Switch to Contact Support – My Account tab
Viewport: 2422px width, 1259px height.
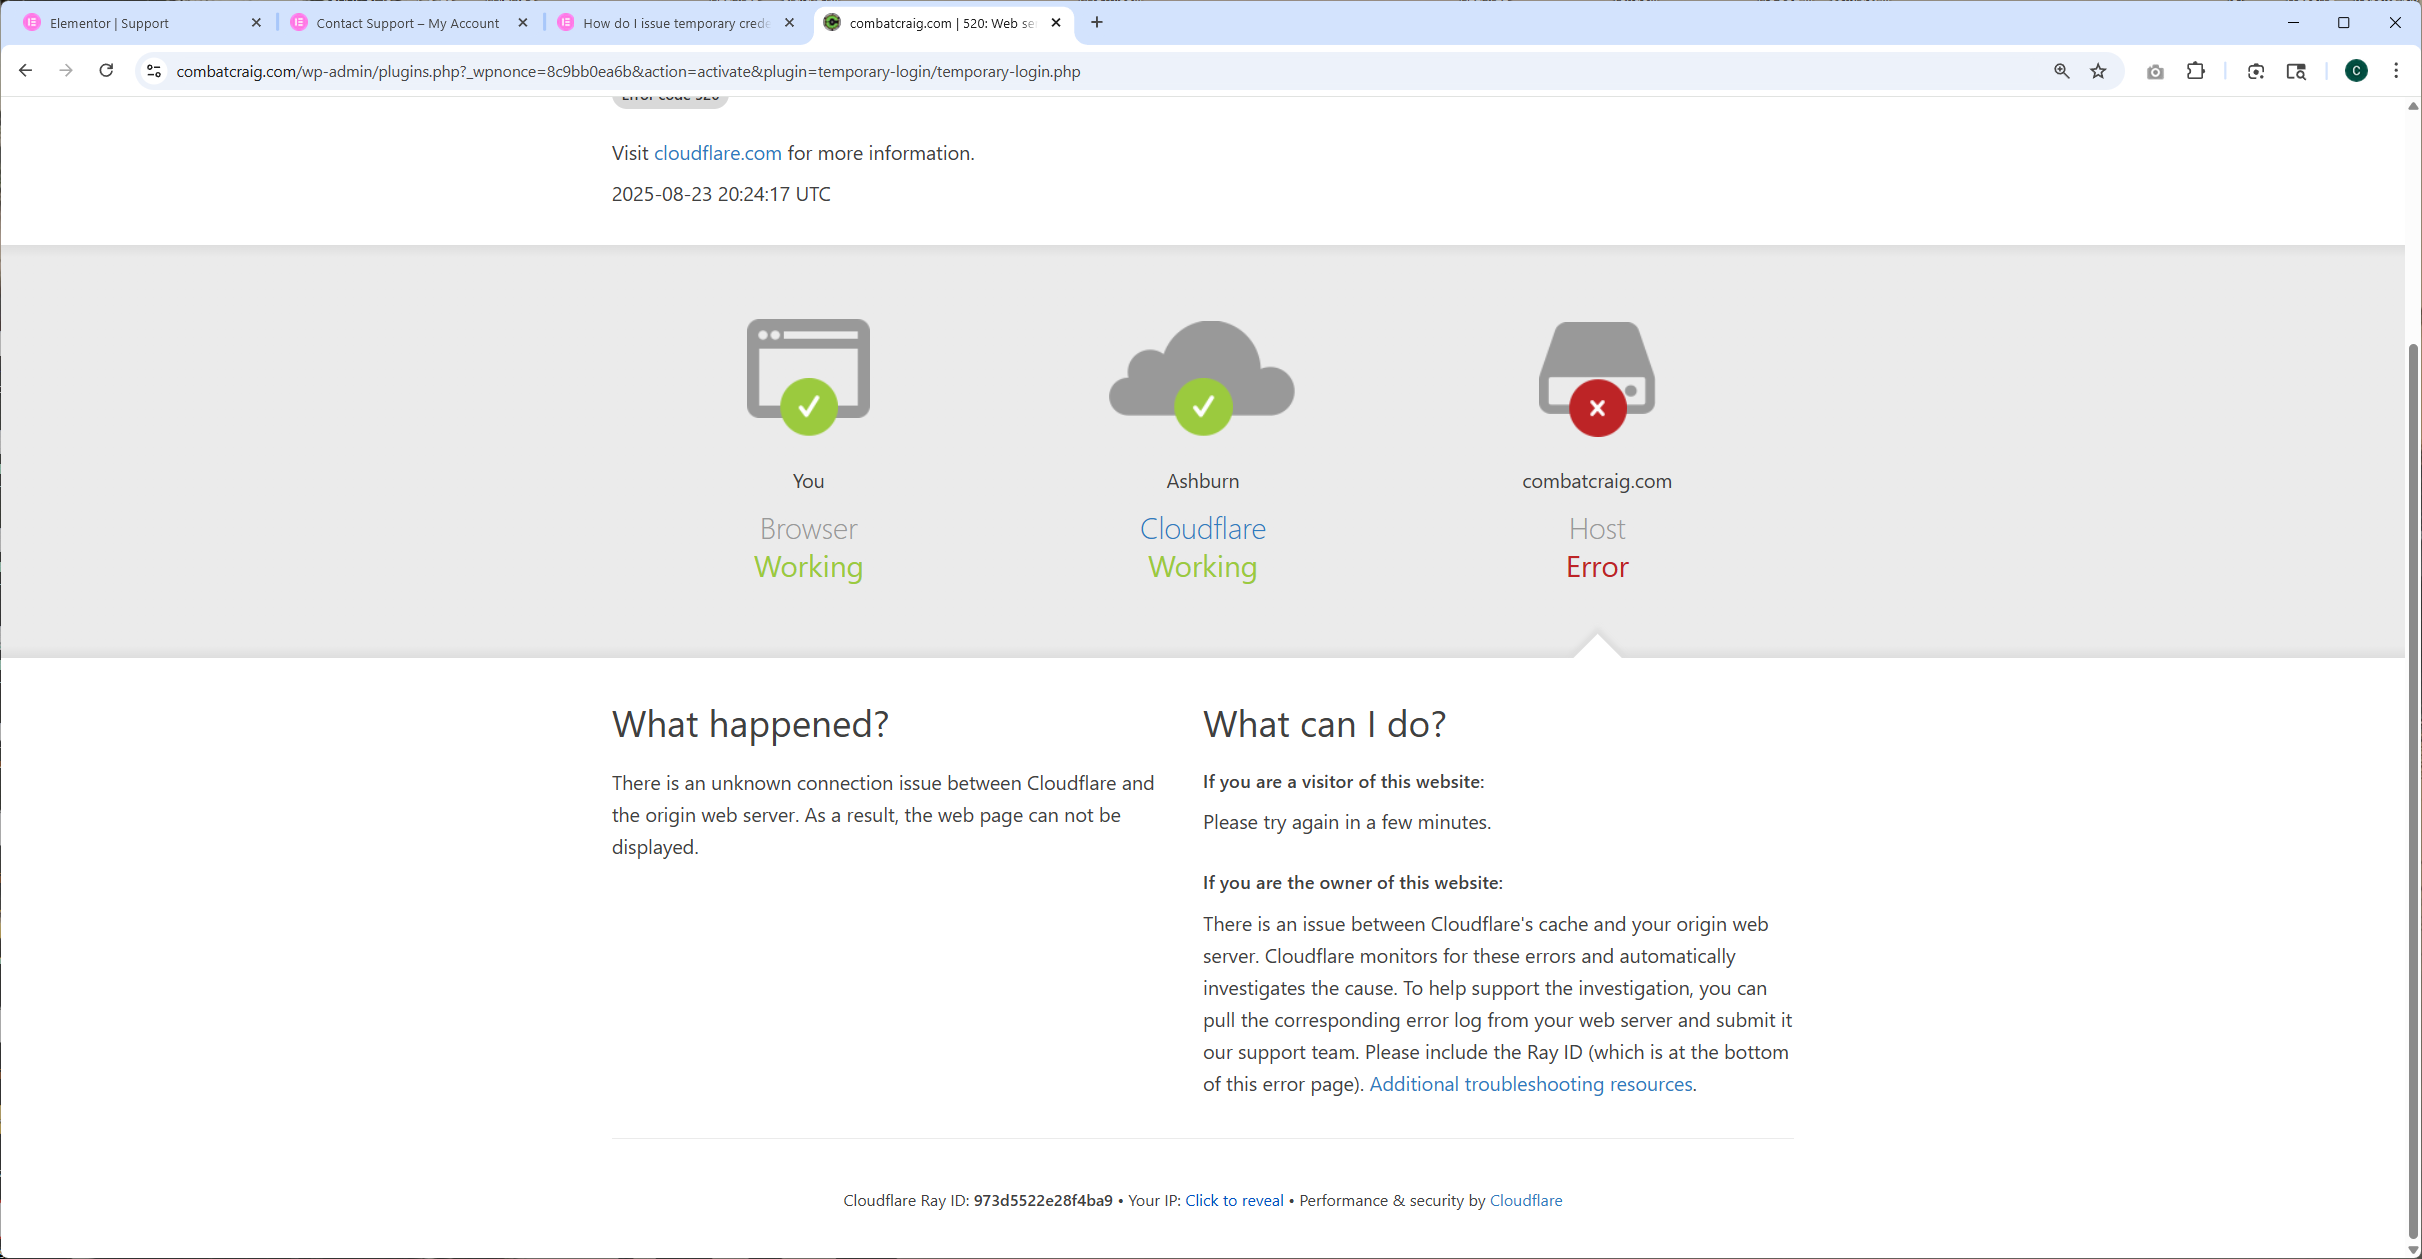coord(407,23)
